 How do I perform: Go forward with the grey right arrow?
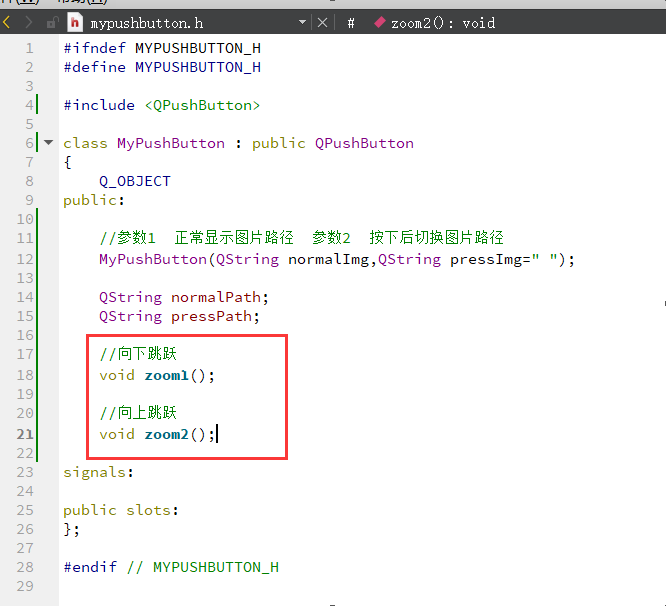pyautogui.click(x=28, y=22)
